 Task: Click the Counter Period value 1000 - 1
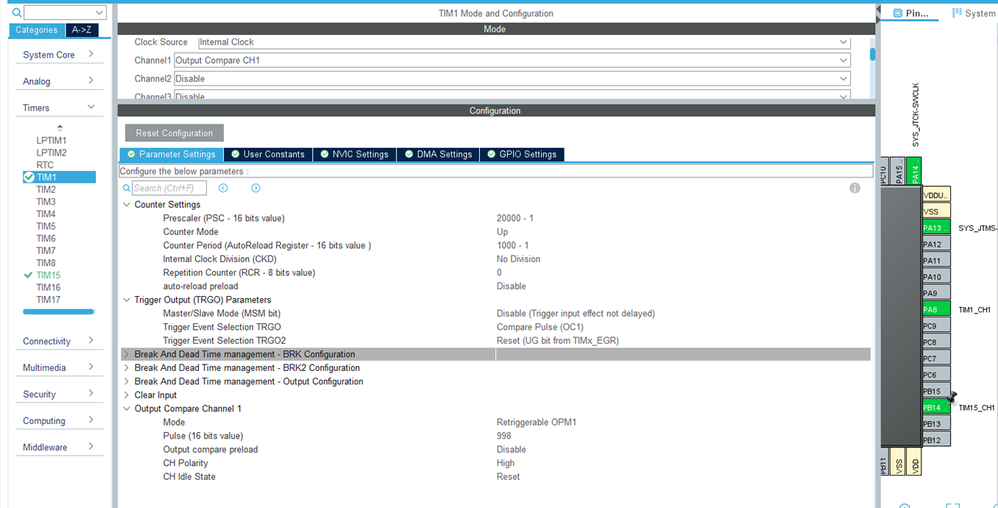click(512, 245)
